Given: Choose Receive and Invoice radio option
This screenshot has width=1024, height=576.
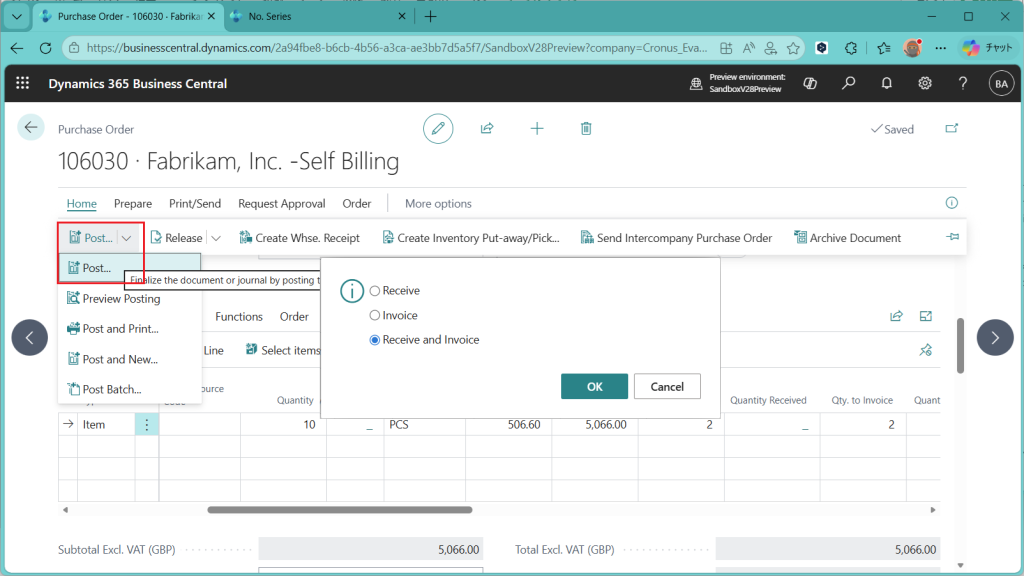Looking at the screenshot, I should pyautogui.click(x=375, y=340).
